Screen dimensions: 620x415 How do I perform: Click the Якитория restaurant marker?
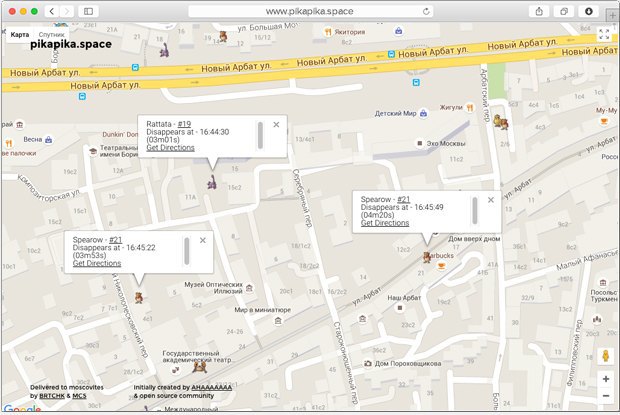click(328, 32)
